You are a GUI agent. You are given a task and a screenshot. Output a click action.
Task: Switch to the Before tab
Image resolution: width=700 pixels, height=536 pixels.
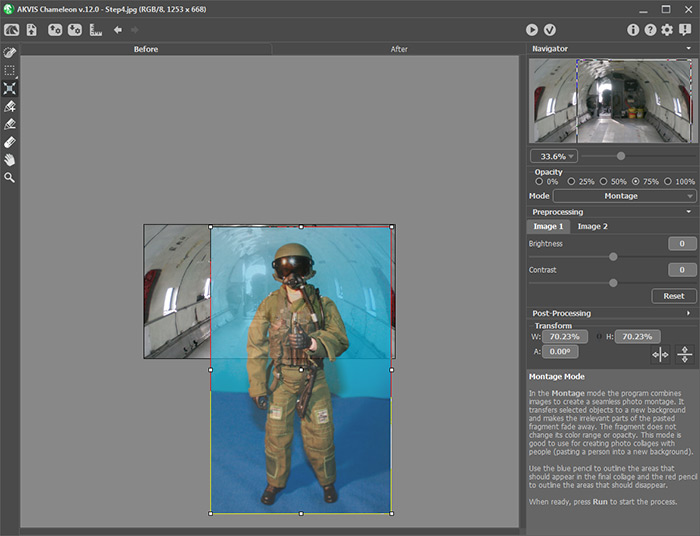point(146,49)
